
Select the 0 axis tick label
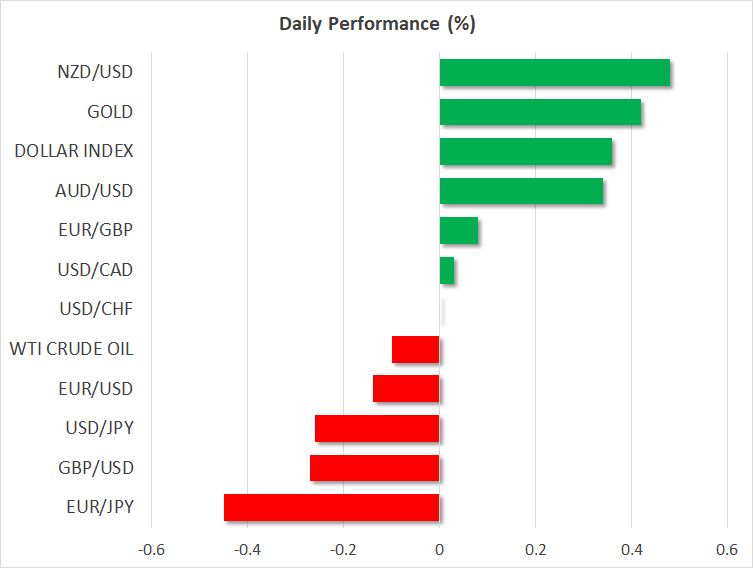[x=439, y=549]
